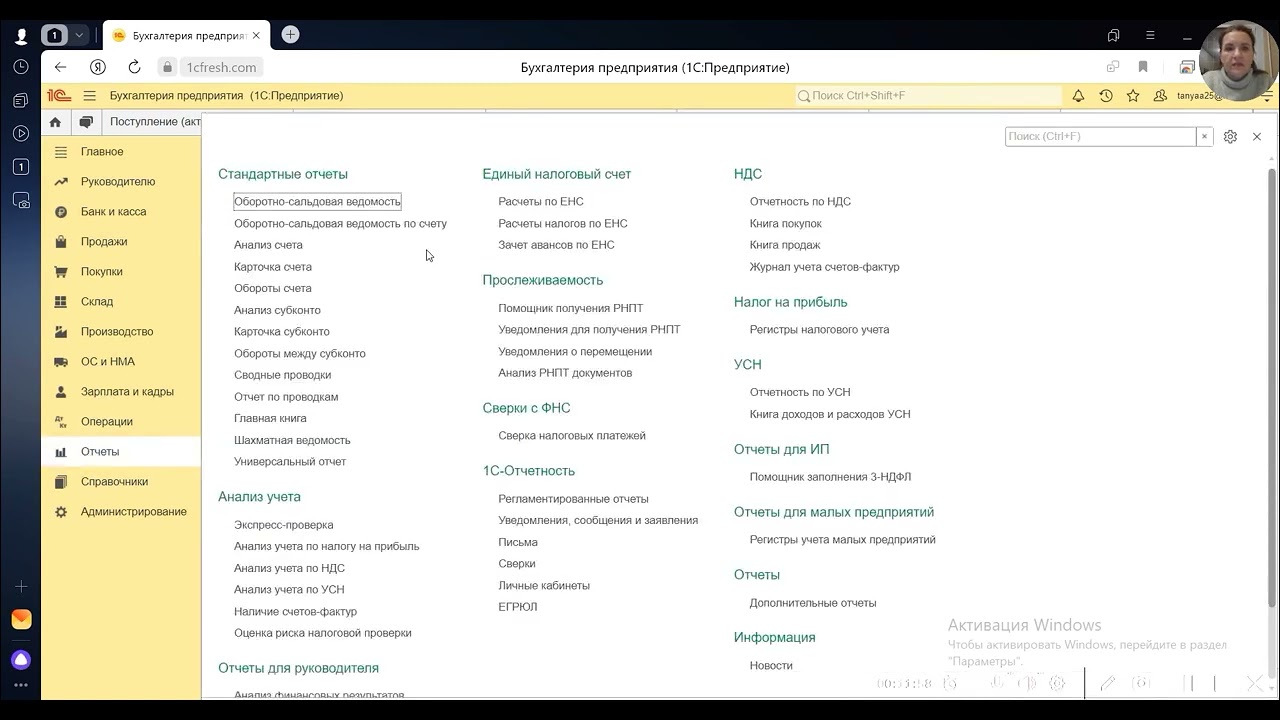Click the site lock icon
This screenshot has width=1280, height=720.
[168, 67]
